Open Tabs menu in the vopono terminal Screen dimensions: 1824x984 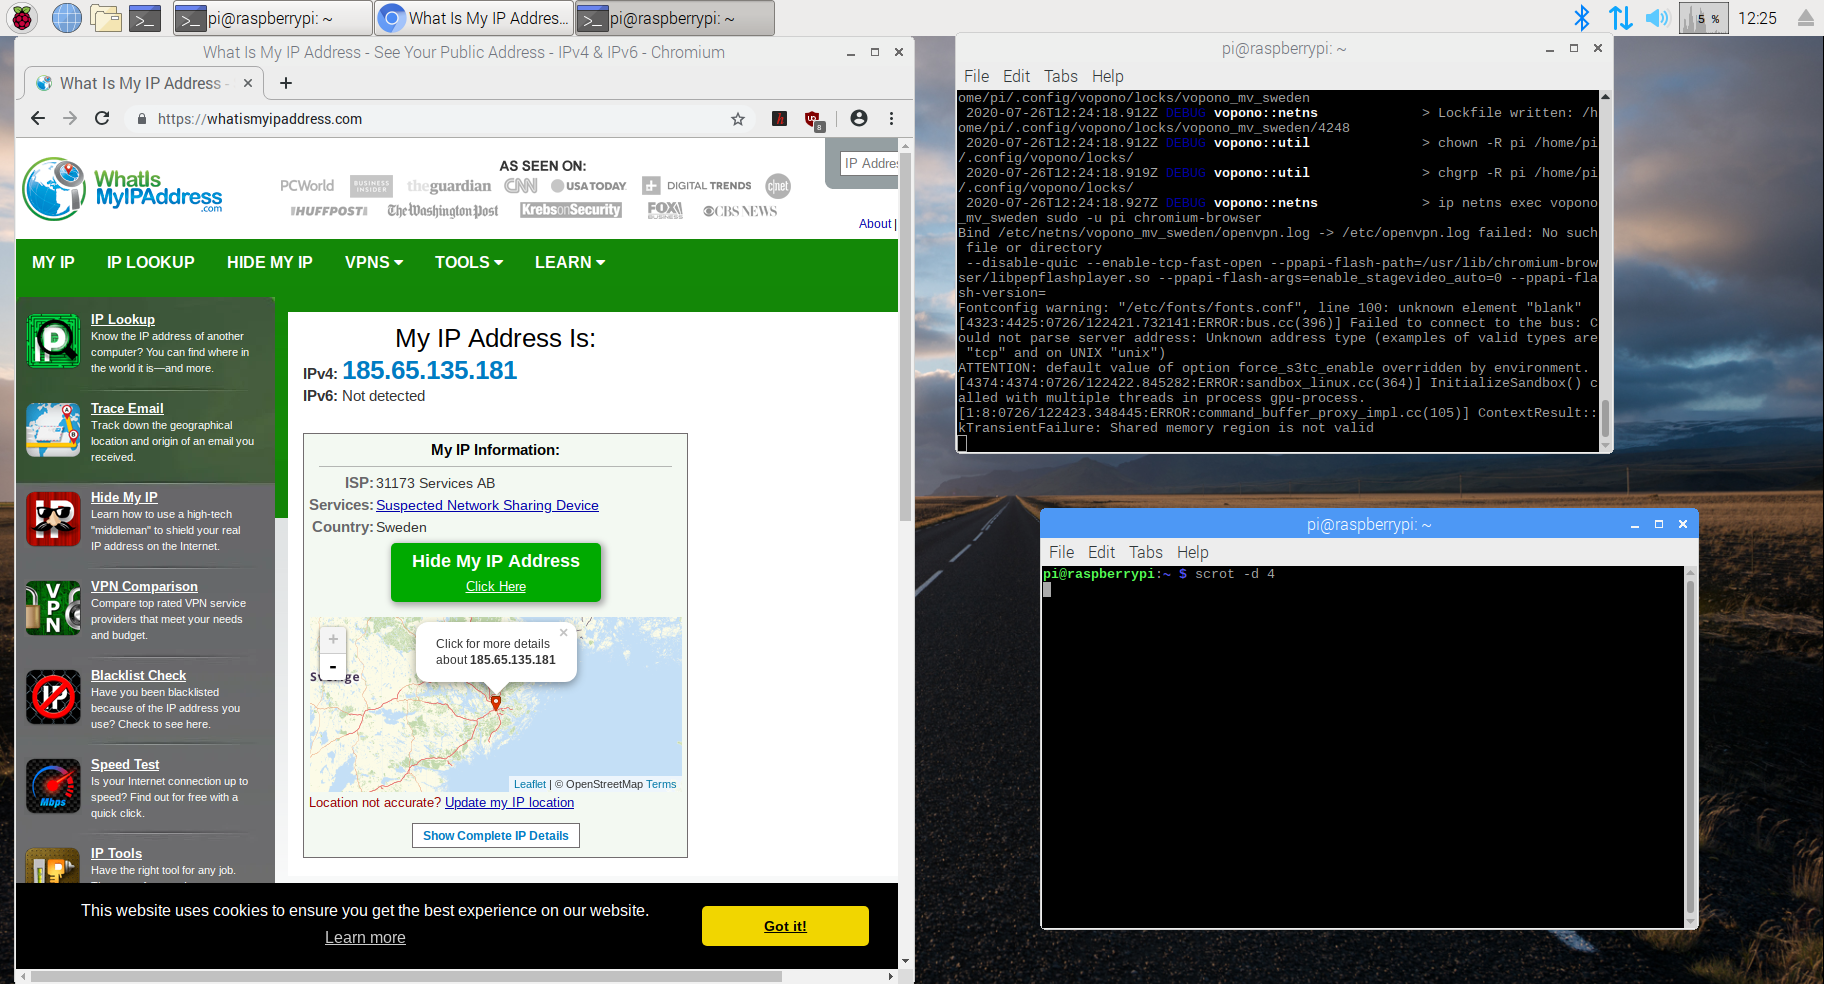point(1061,76)
